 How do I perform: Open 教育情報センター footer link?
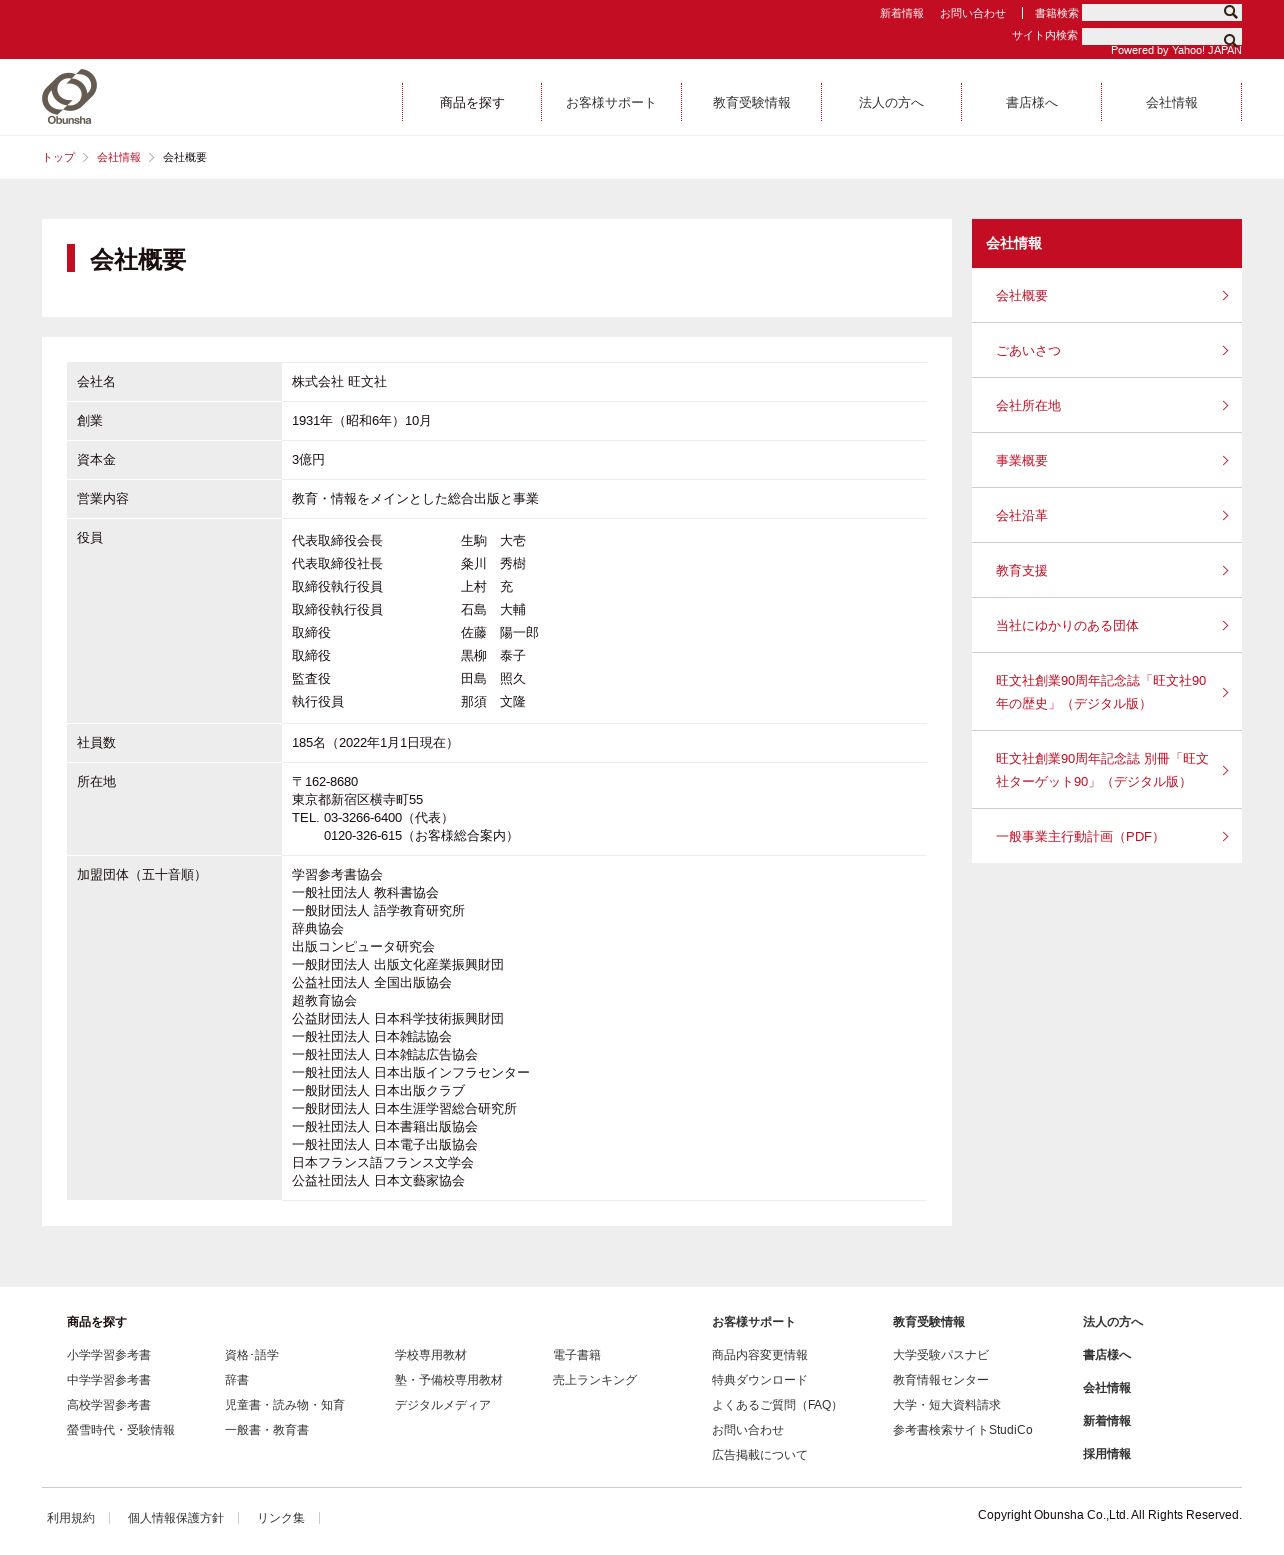pos(941,1380)
